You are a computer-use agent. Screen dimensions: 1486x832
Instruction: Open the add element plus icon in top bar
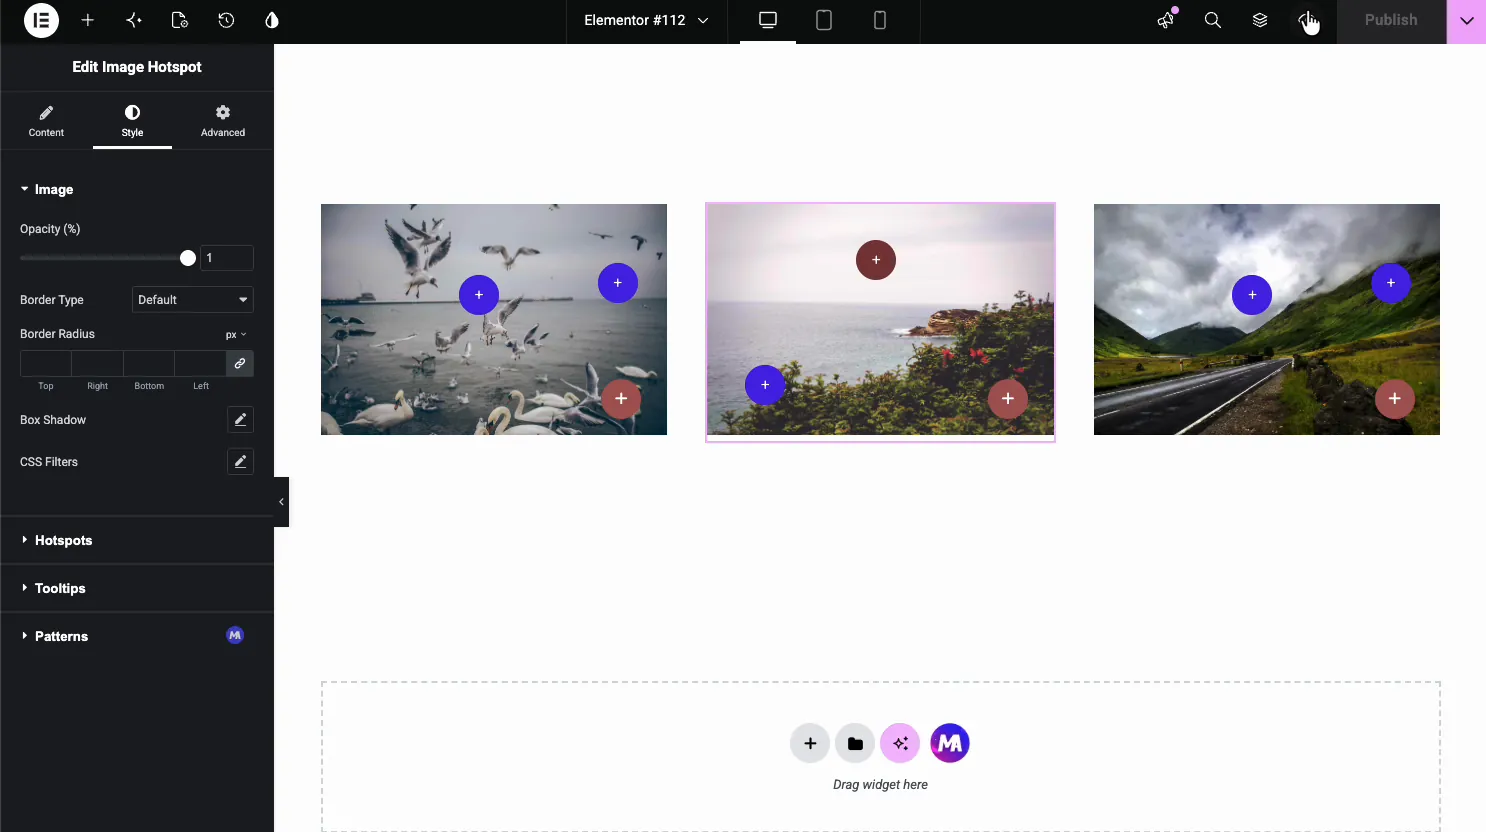point(88,20)
